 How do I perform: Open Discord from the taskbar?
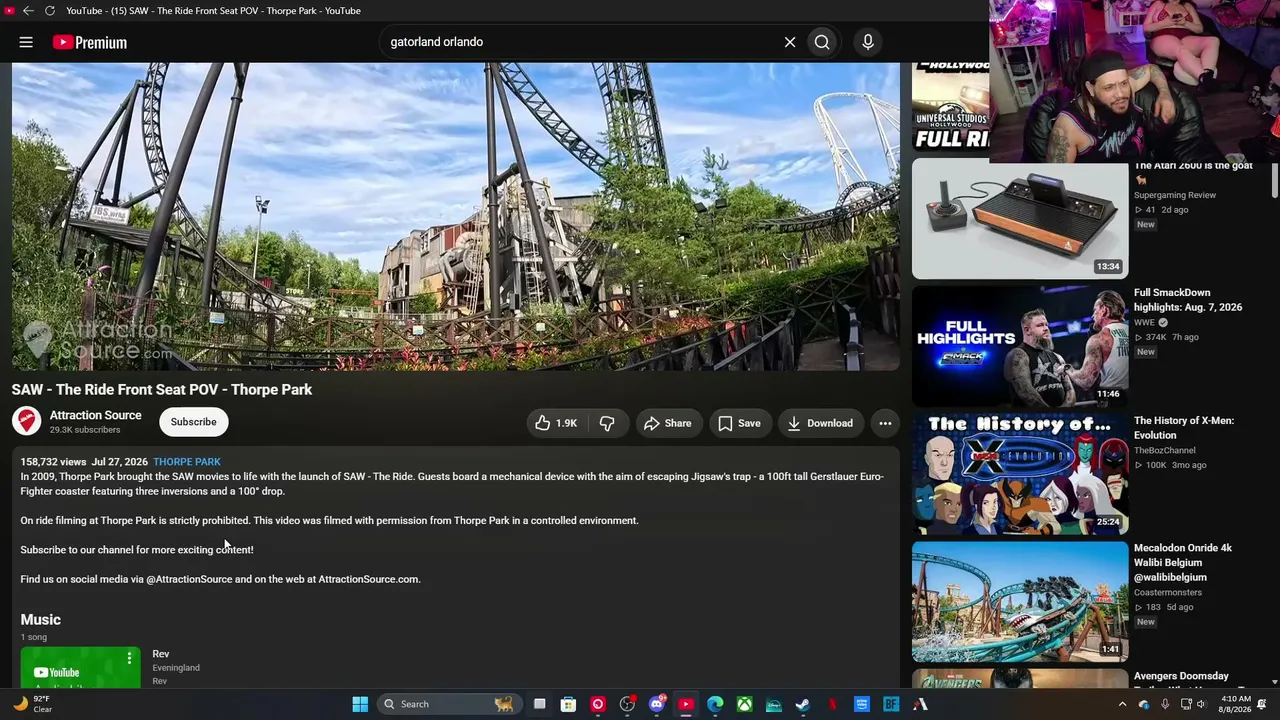pos(657,704)
